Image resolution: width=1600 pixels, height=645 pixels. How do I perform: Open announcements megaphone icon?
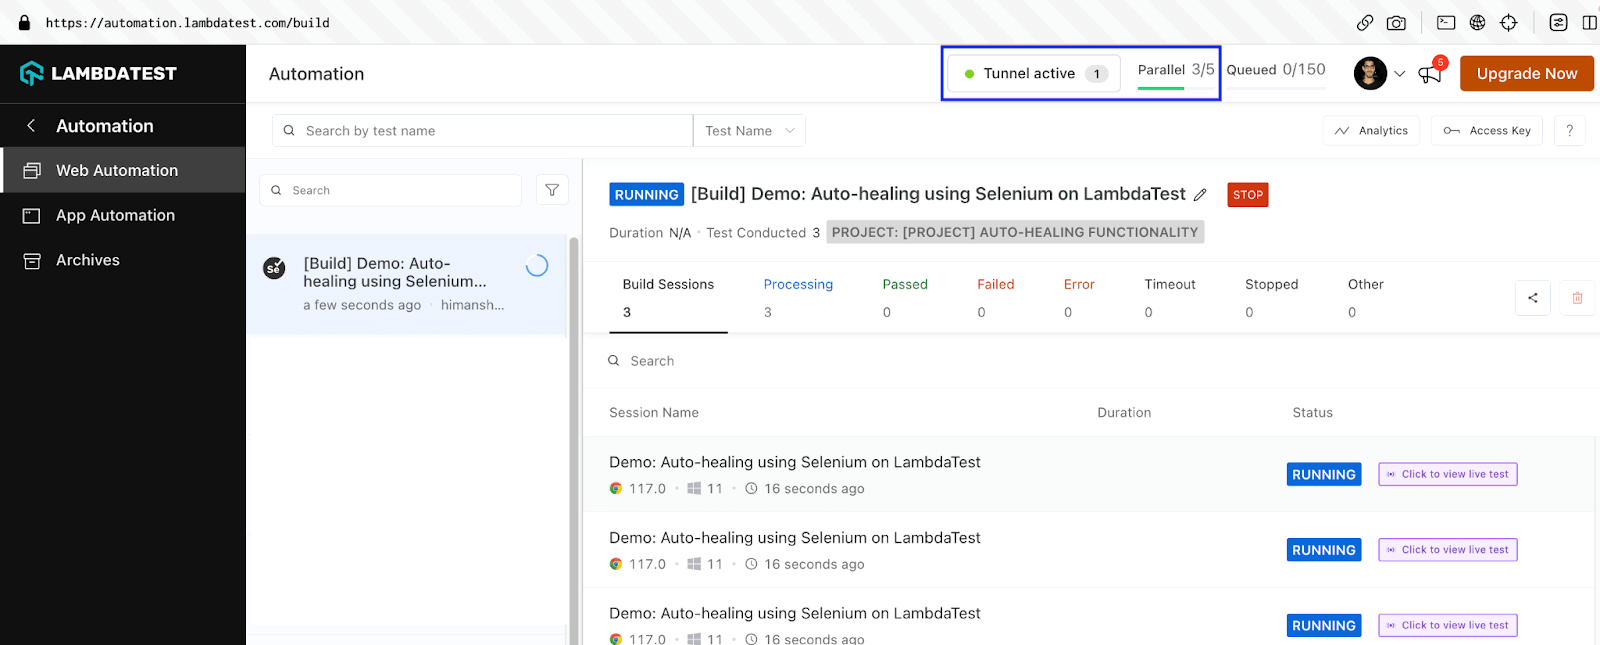coord(1431,73)
